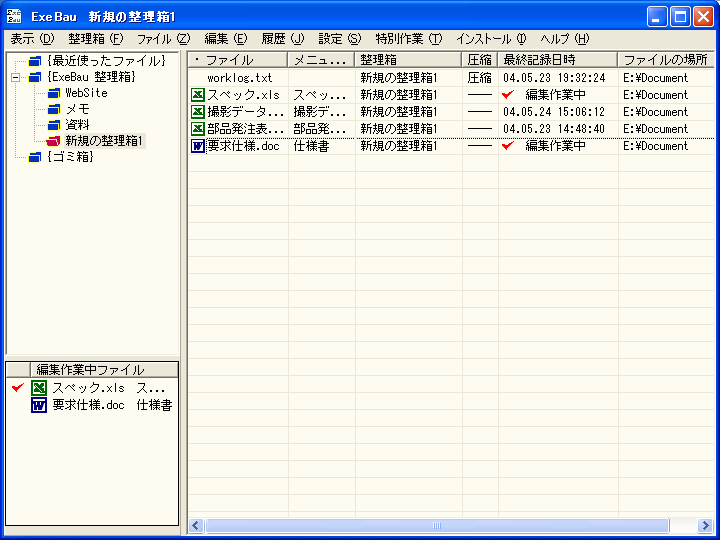
Task: Click the Excel icon of スペック.xls in the file list
Action: pyautogui.click(x=198, y=95)
